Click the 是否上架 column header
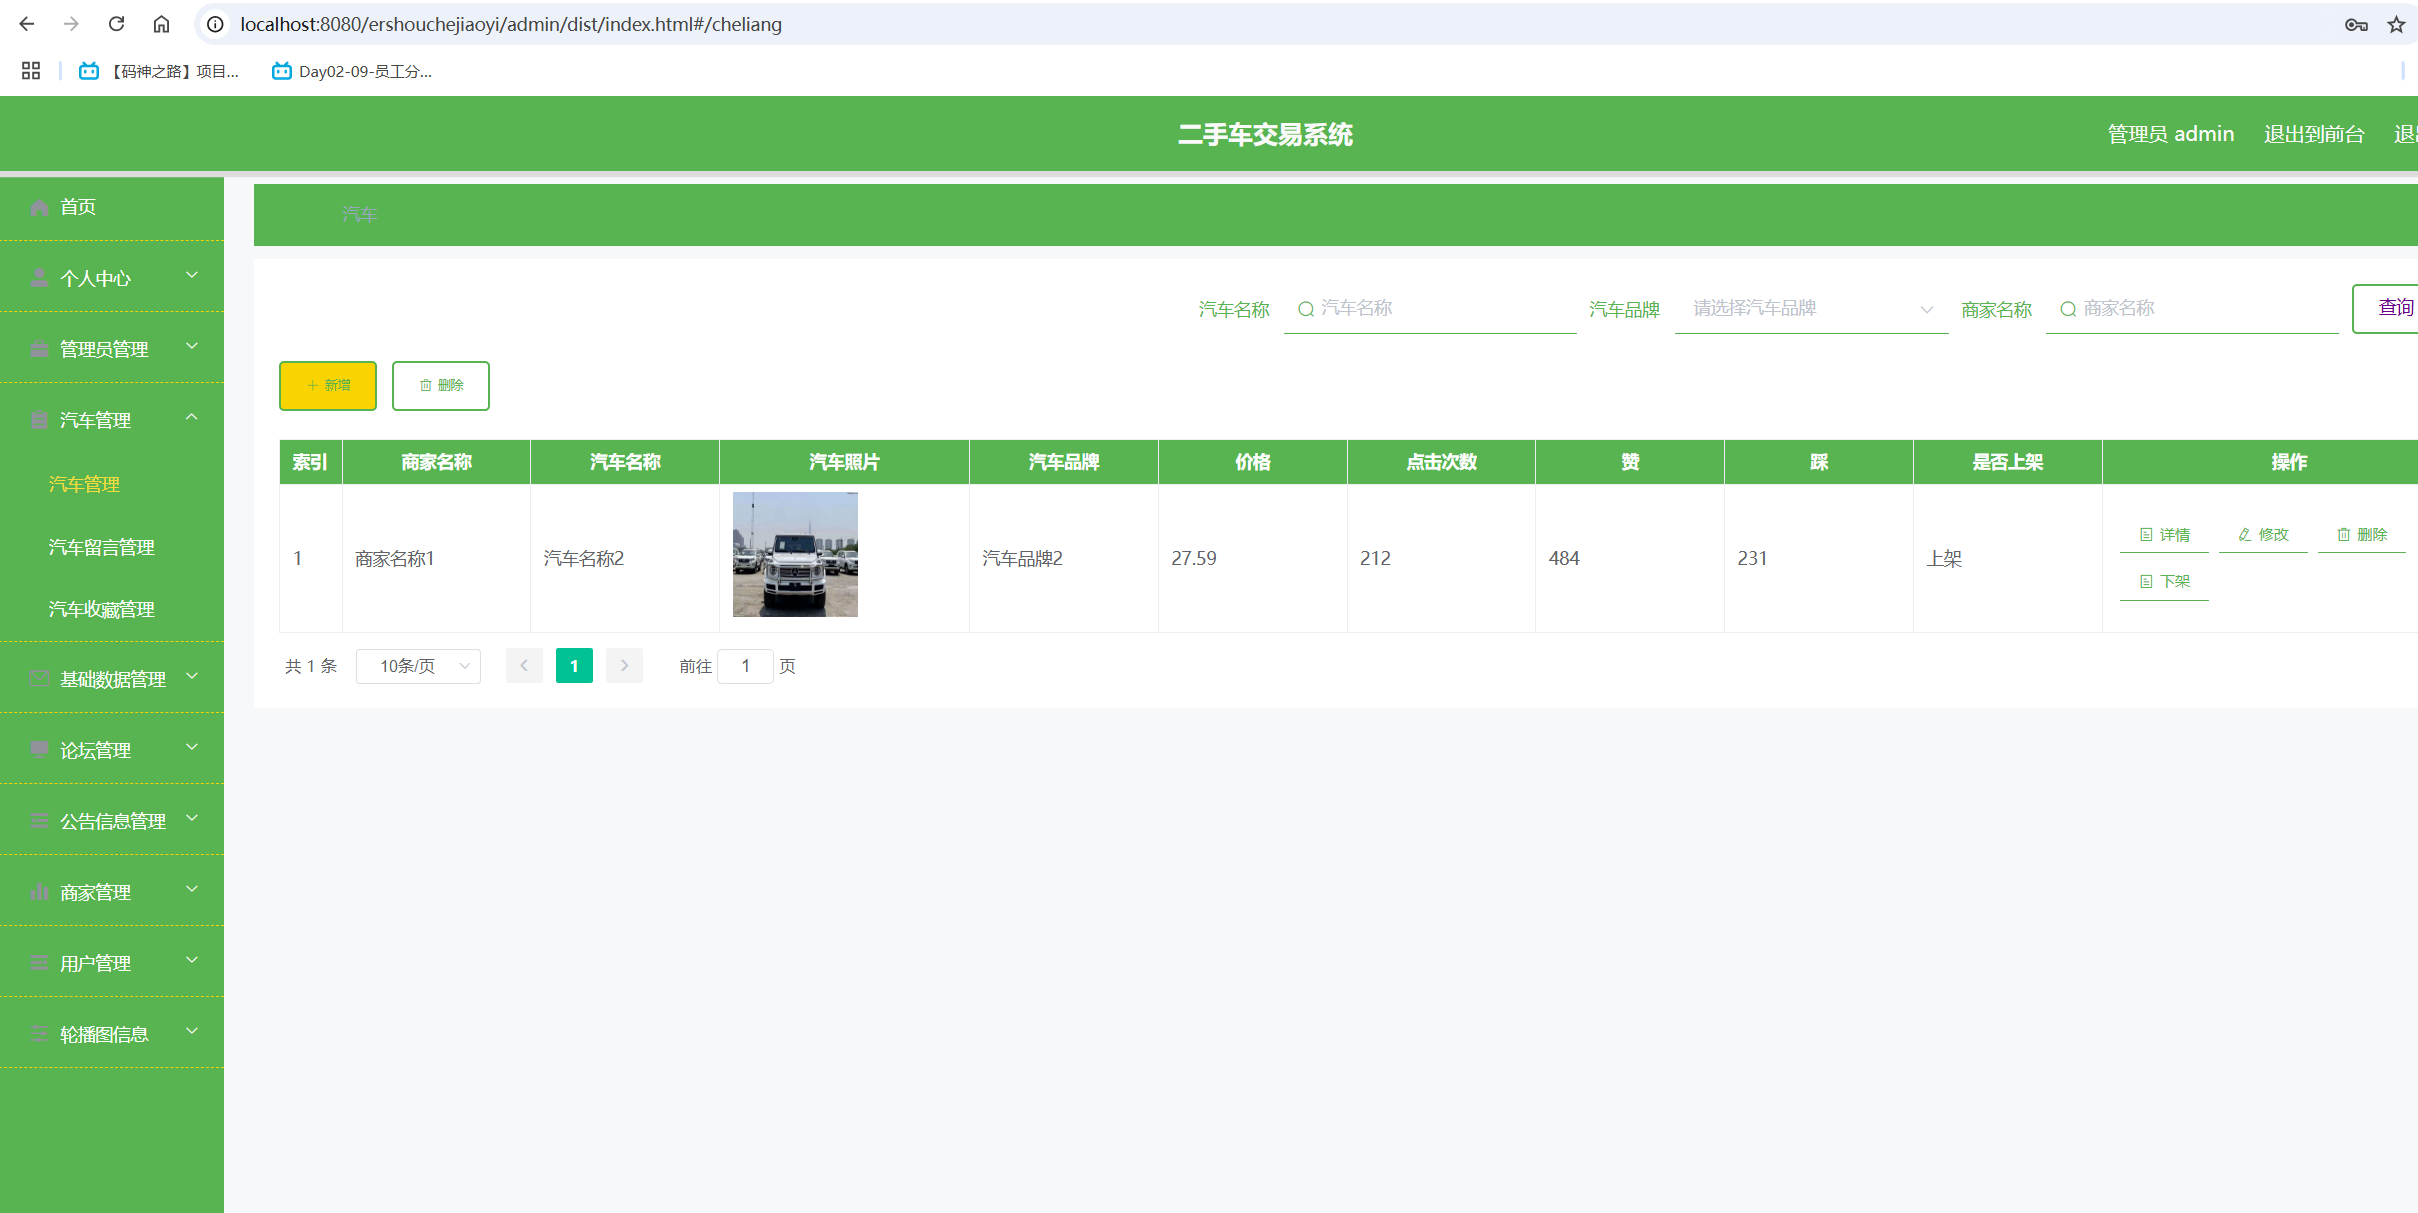The width and height of the screenshot is (2418, 1213). (x=2007, y=462)
